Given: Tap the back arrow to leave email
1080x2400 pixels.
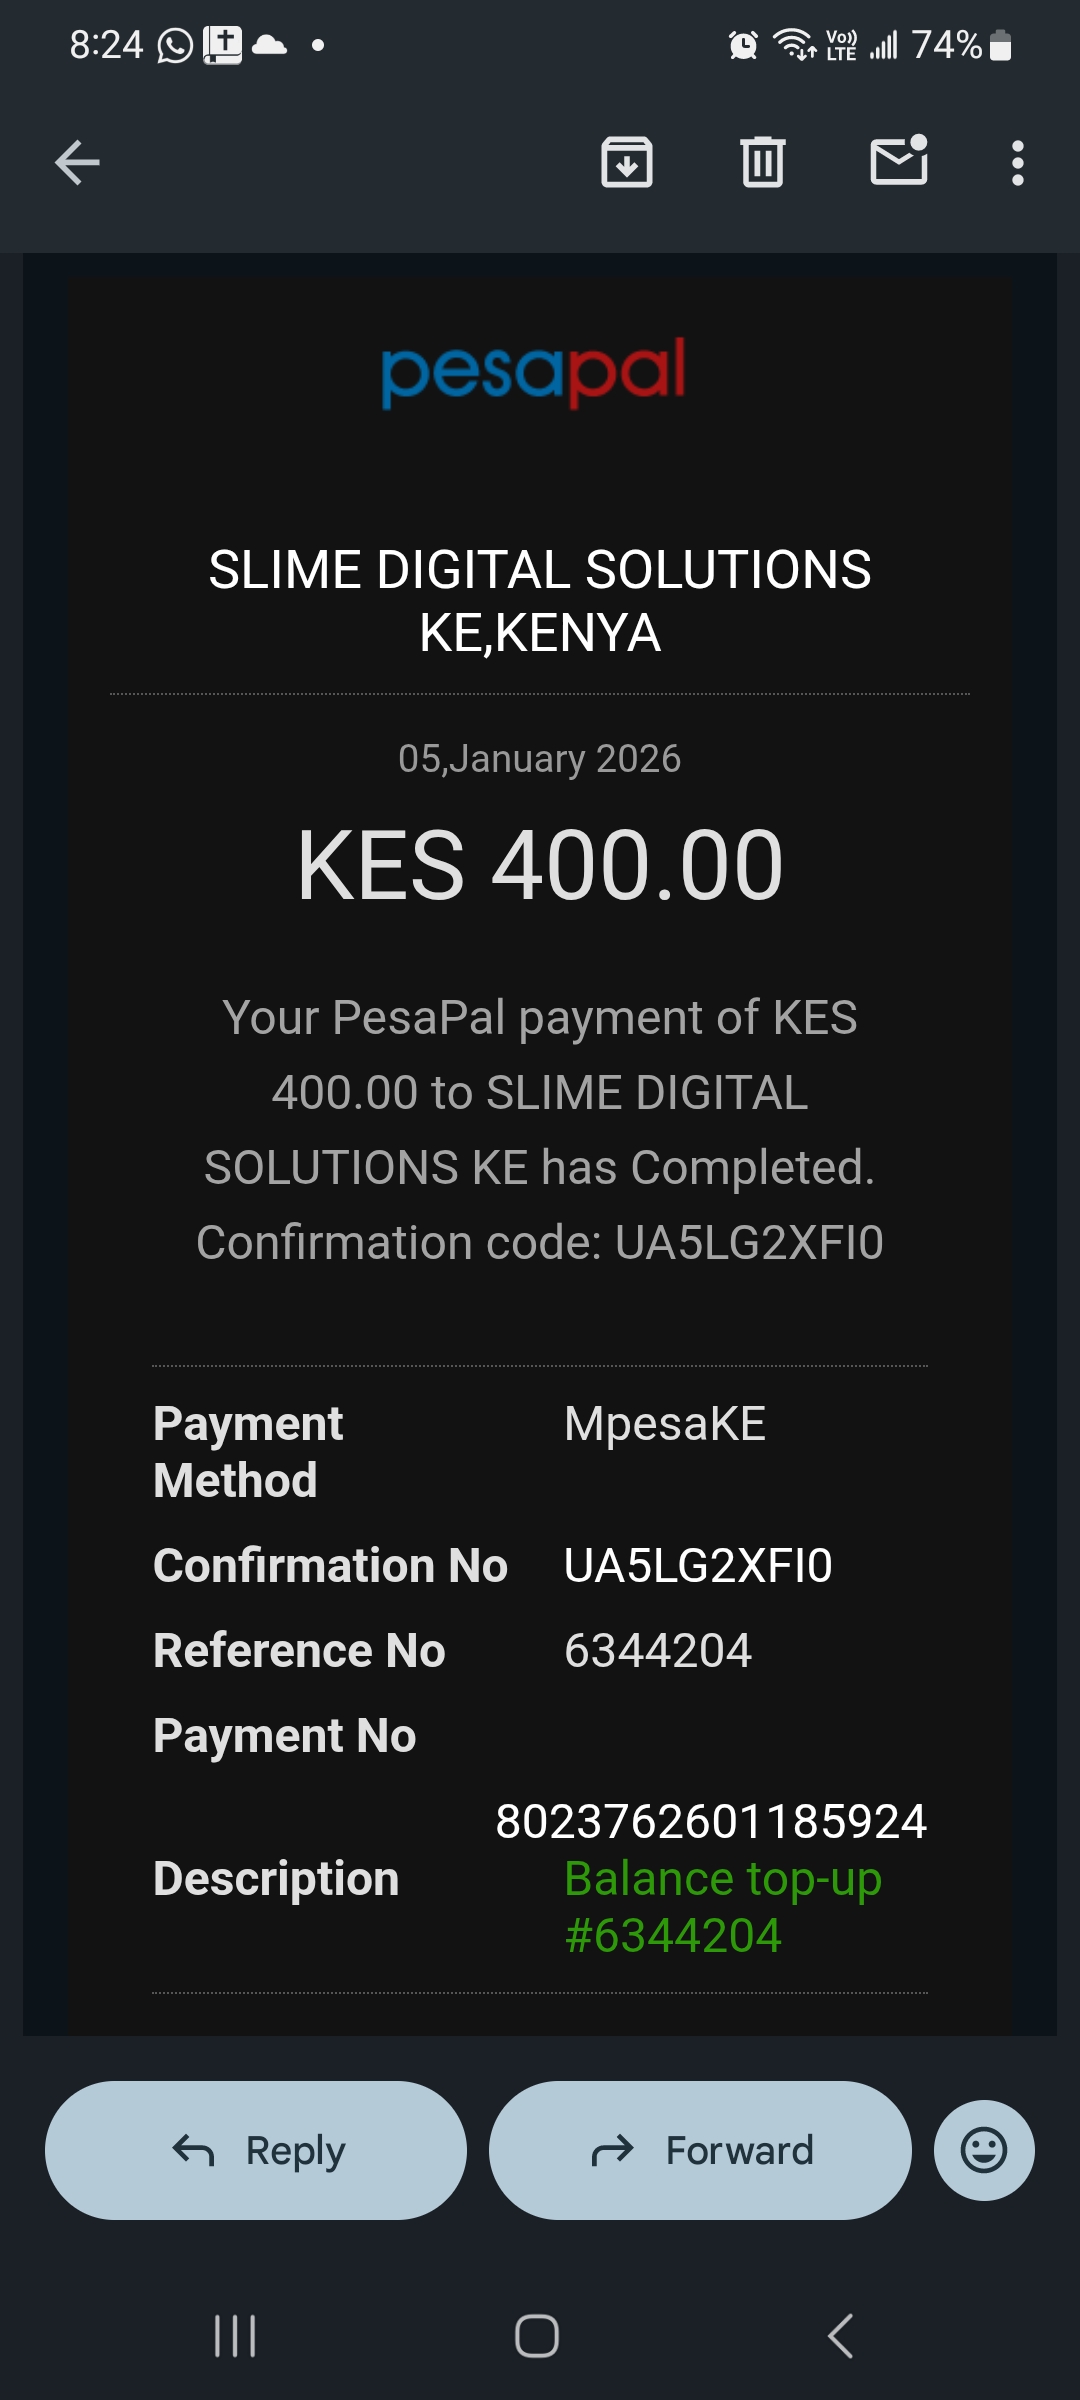Looking at the screenshot, I should [77, 163].
